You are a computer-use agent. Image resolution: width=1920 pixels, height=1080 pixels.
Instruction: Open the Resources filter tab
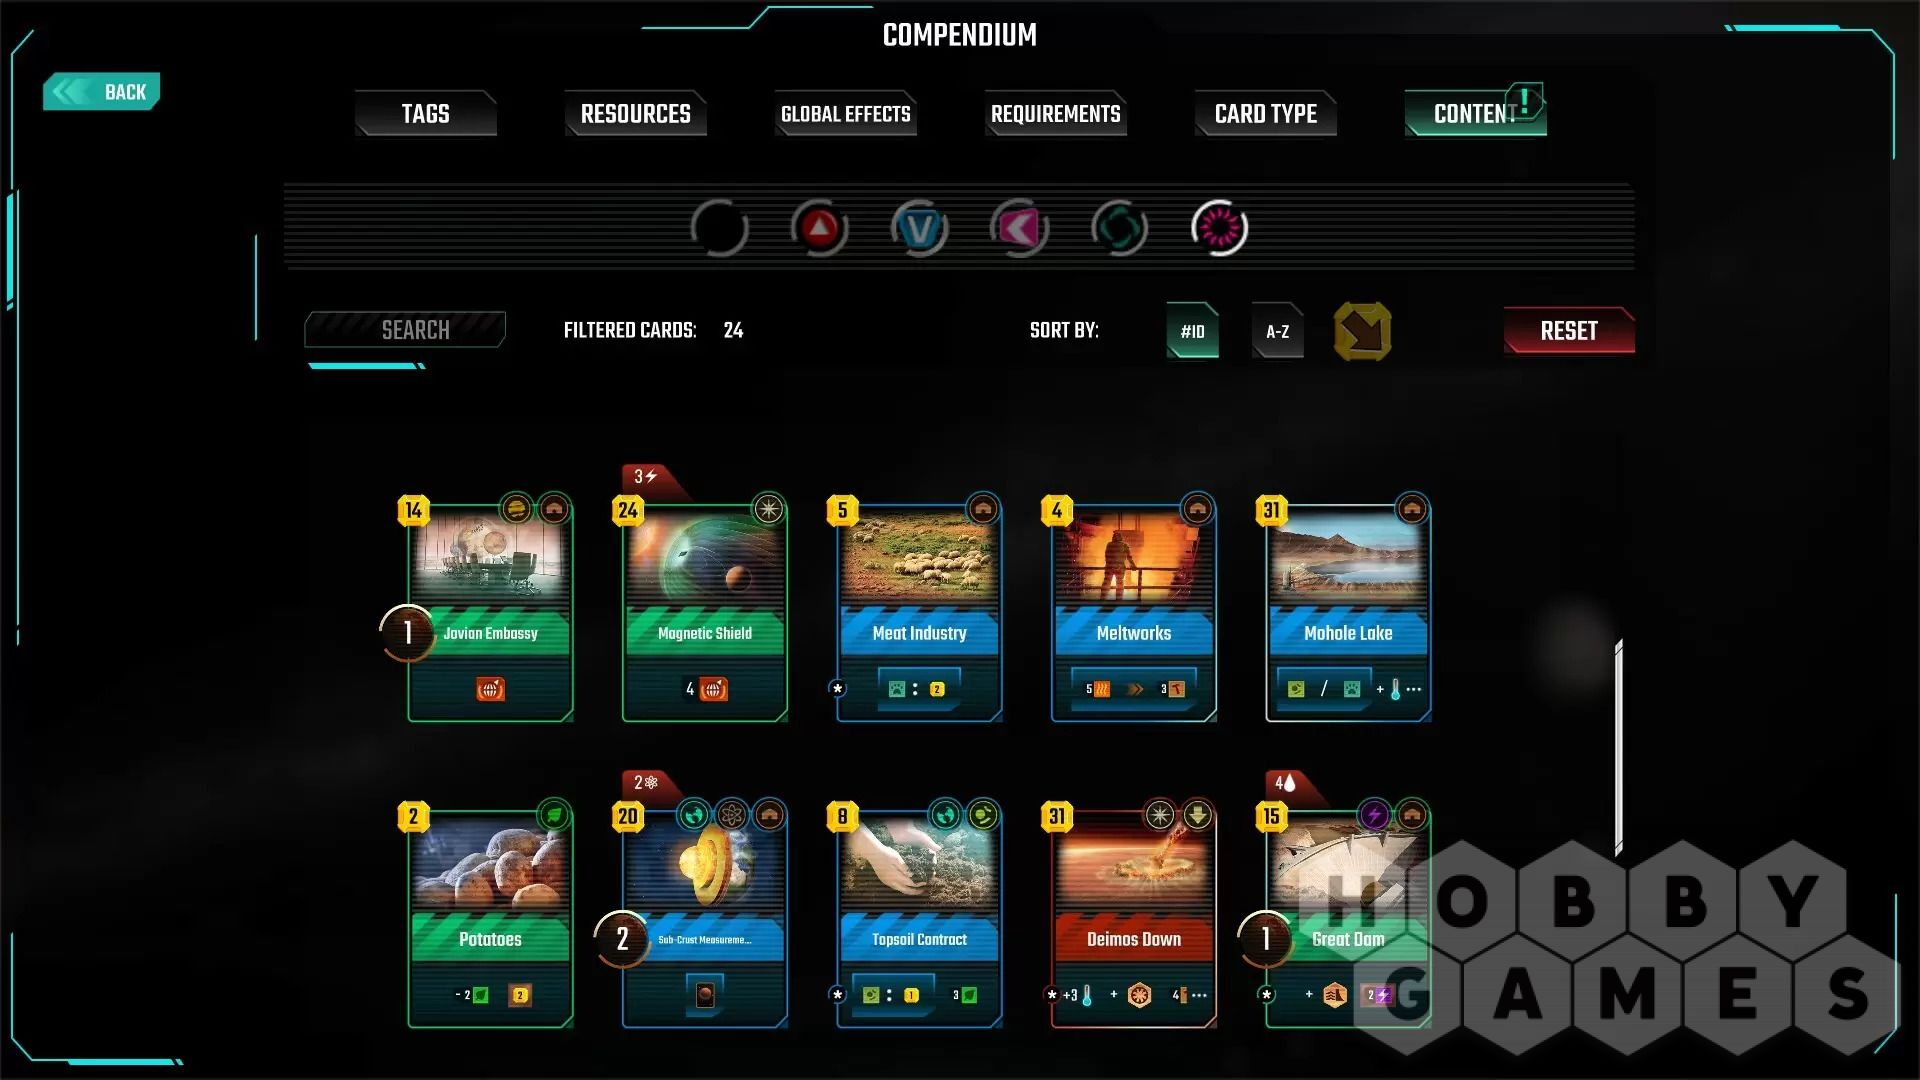point(636,113)
